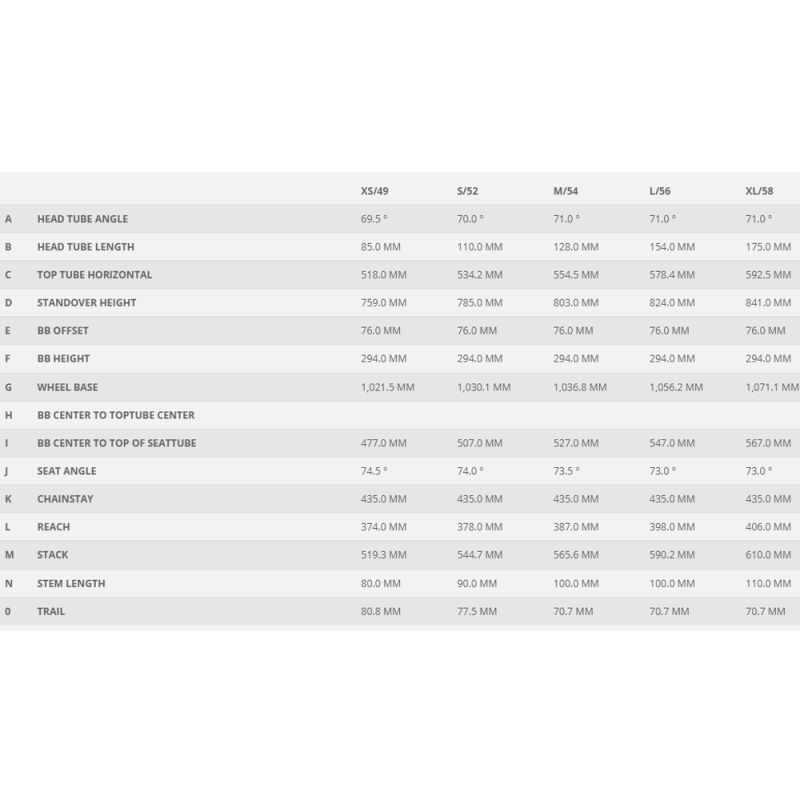This screenshot has height=800, width=800.
Task: Click the HEAD TUBE ANGLE row label
Action: (x=82, y=219)
